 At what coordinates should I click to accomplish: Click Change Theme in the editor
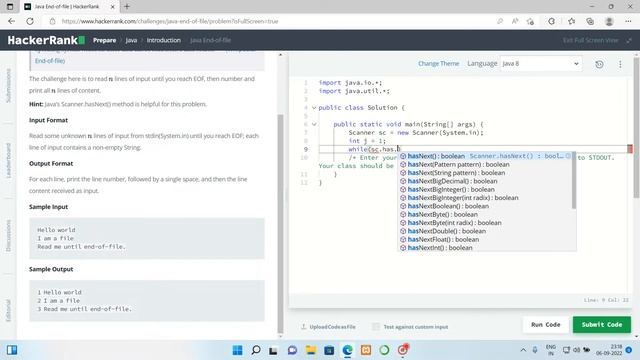point(438,64)
